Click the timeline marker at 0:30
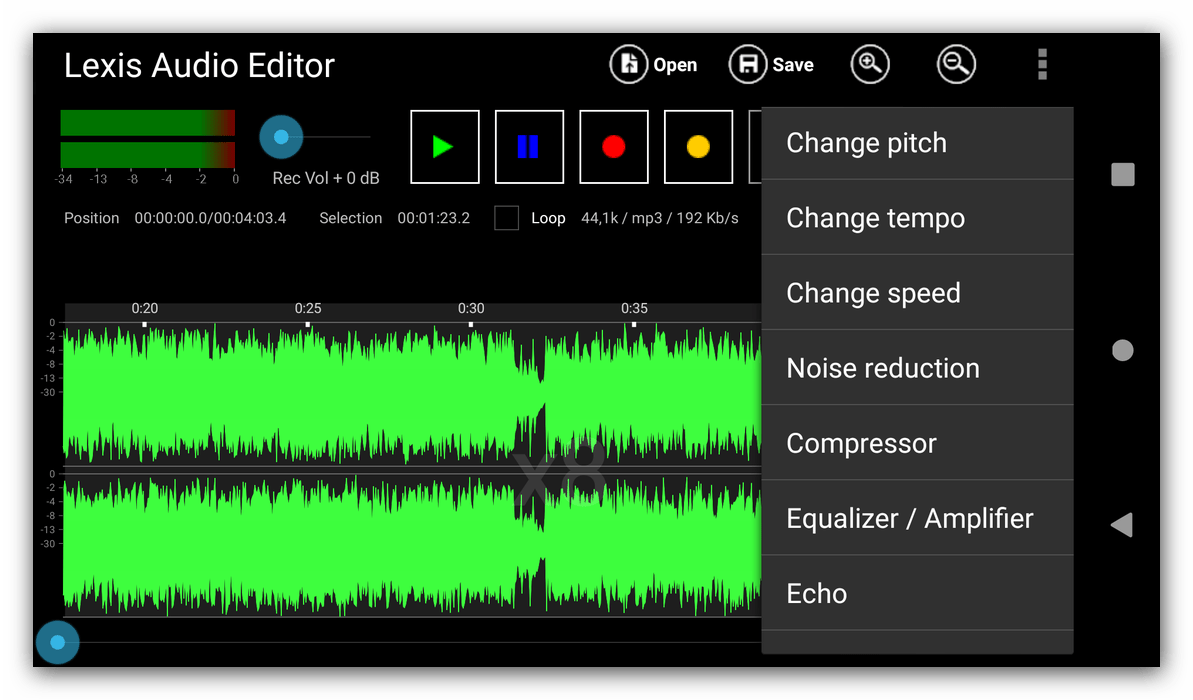 tap(471, 323)
